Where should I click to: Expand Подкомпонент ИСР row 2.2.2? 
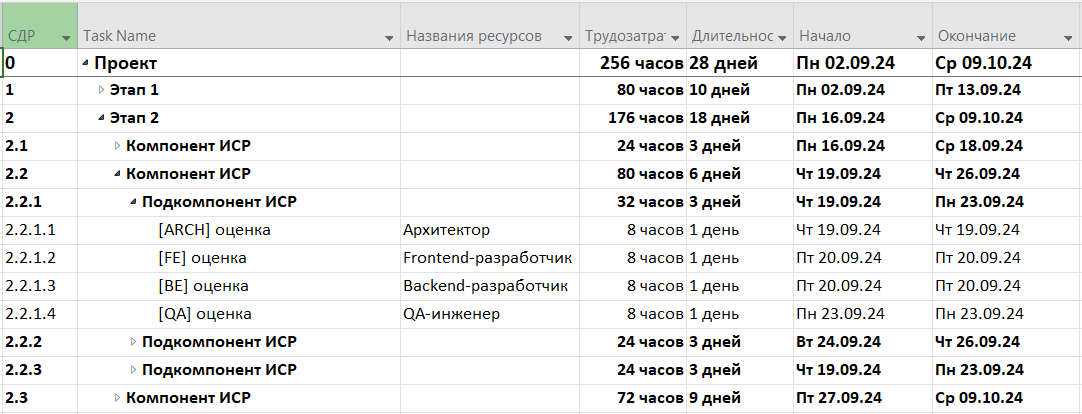pos(133,342)
